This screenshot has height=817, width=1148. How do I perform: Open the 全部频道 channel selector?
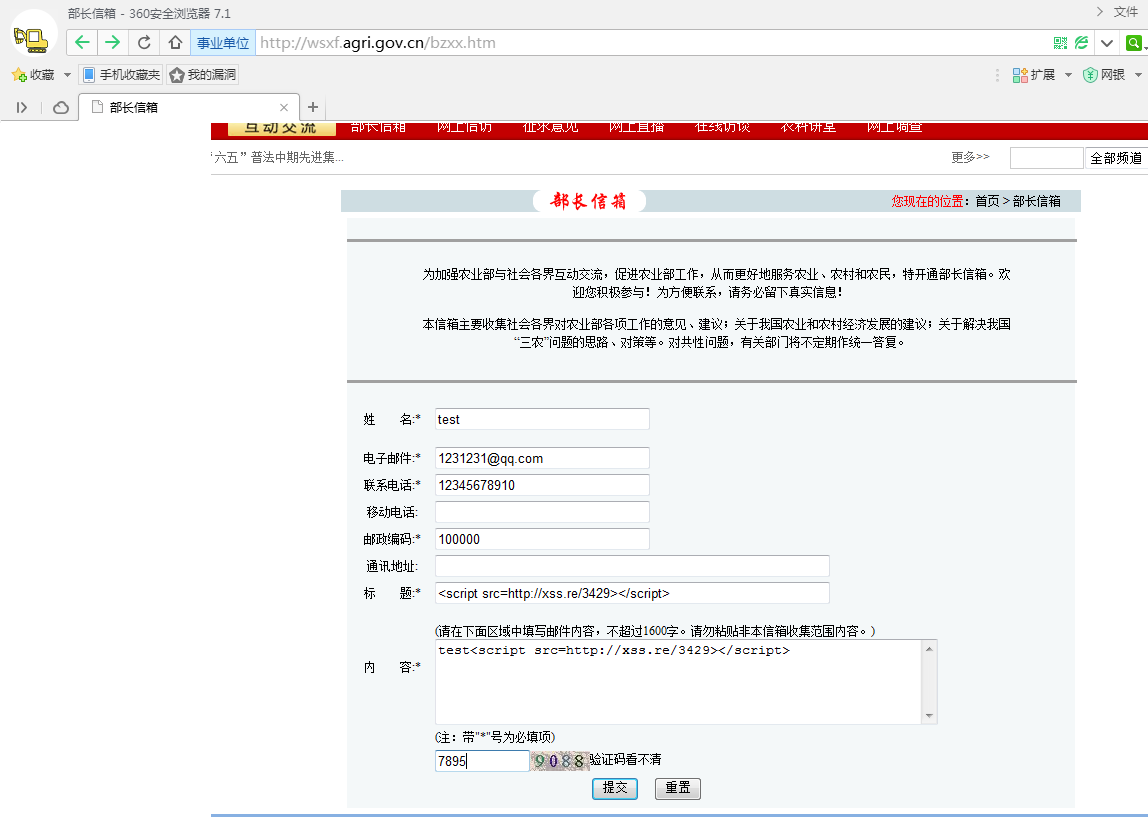click(1116, 158)
